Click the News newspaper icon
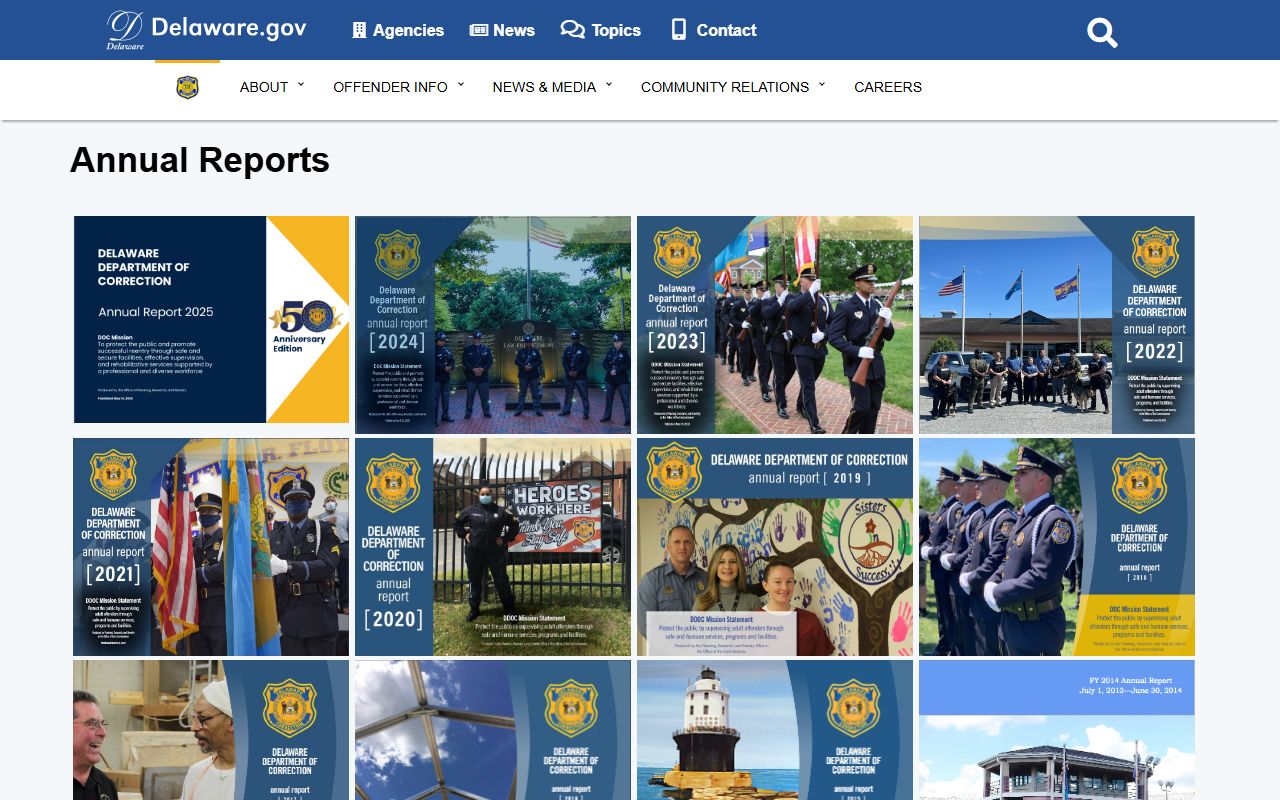Viewport: 1280px width, 800px height. point(479,30)
